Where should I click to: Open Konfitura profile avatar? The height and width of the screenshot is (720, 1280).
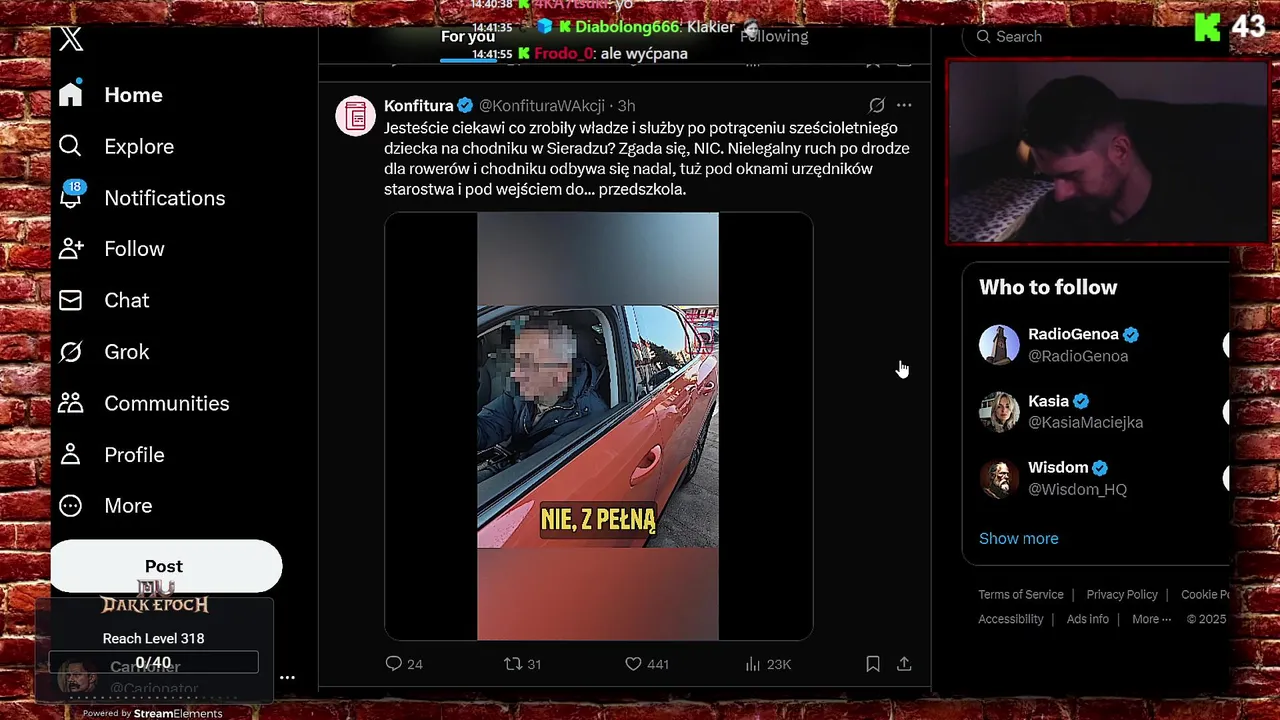click(355, 116)
